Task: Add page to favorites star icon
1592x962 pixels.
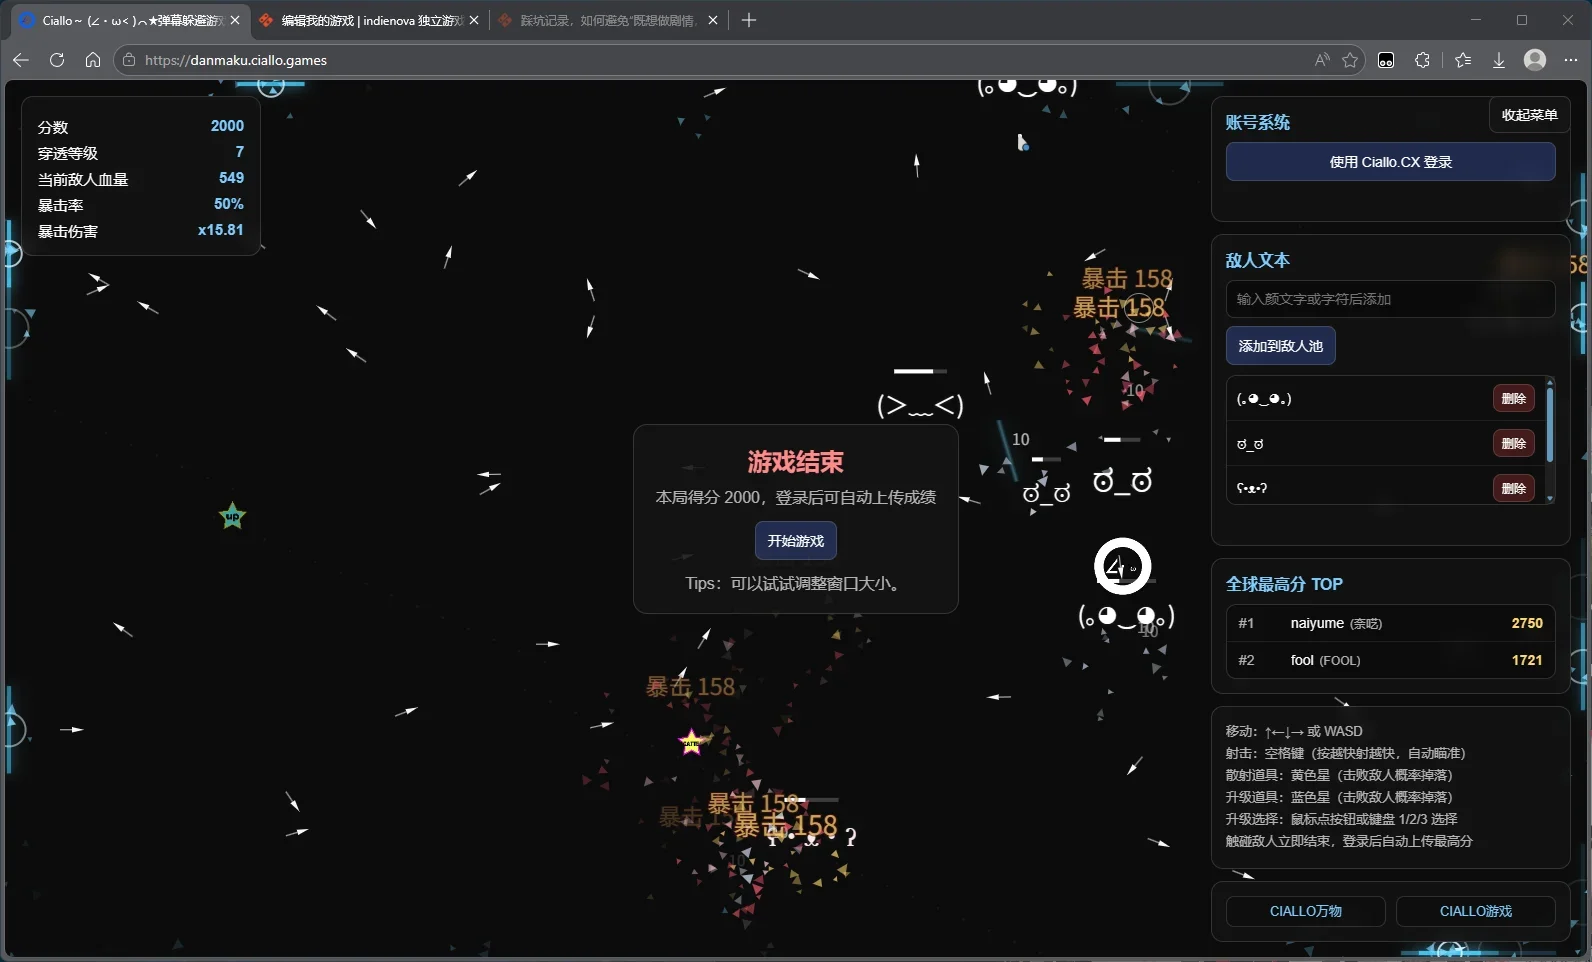Action: tap(1350, 60)
